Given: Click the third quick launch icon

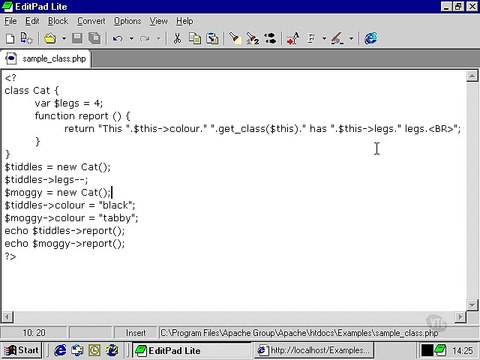Looking at the screenshot, I should pyautogui.click(x=94, y=350).
